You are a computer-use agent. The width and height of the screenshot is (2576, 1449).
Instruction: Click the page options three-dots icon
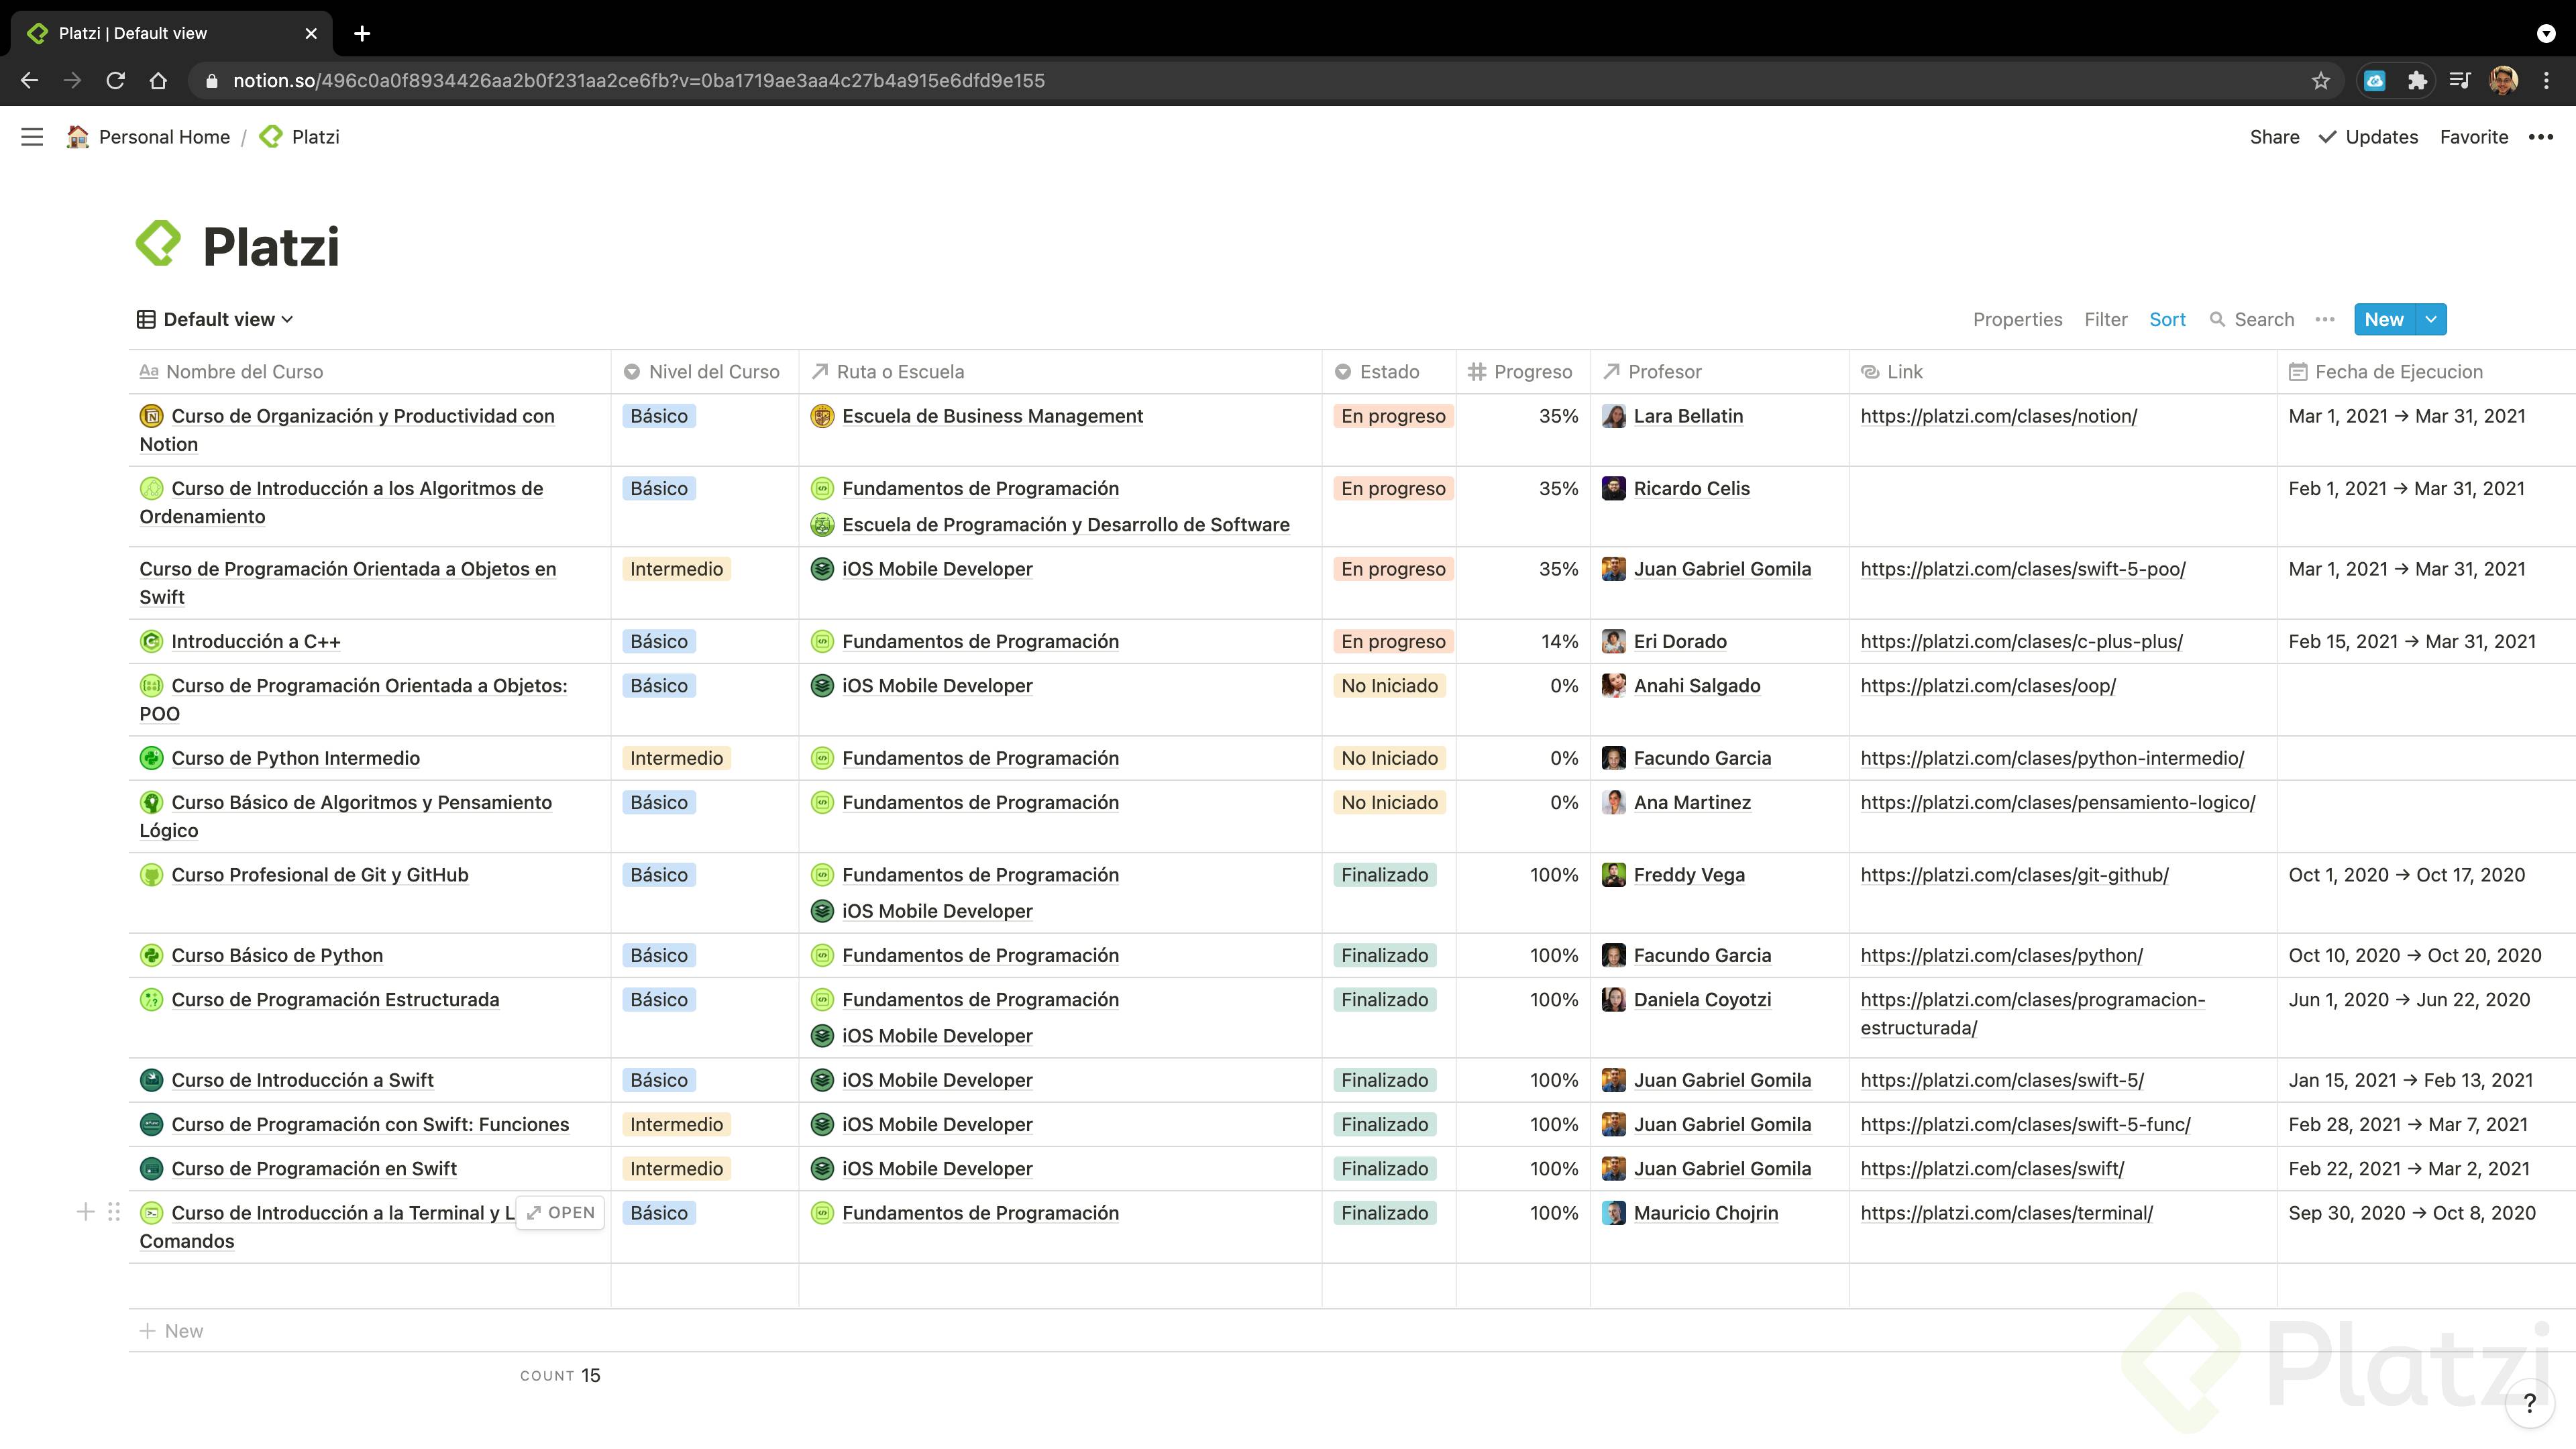[2540, 137]
